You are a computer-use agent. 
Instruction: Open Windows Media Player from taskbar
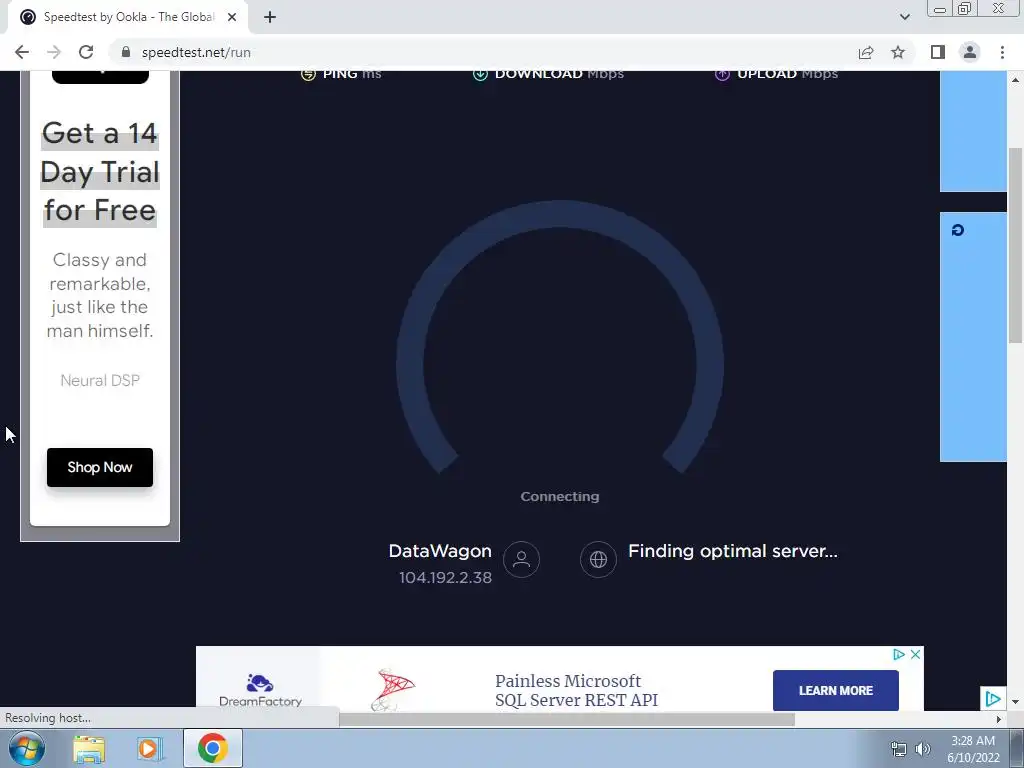[150, 749]
